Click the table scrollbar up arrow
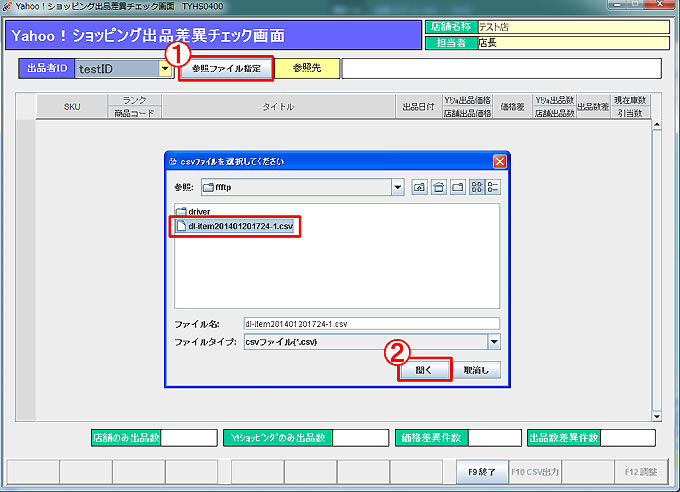The height and width of the screenshot is (492, 680). pos(657,125)
